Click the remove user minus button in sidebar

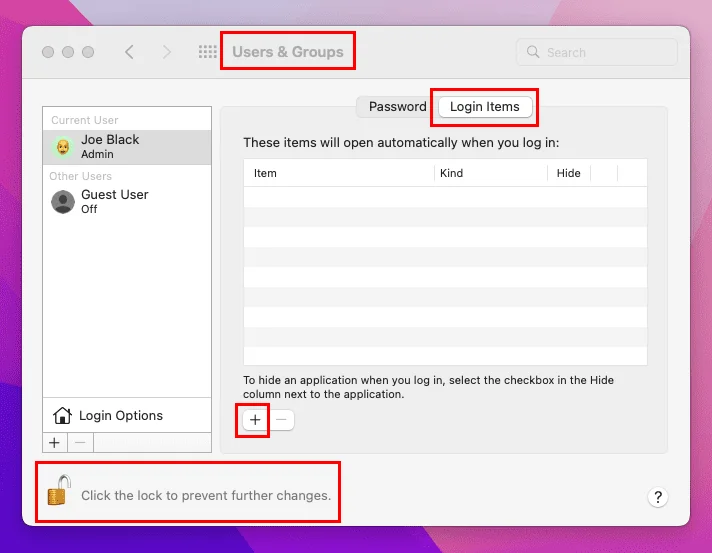80,442
